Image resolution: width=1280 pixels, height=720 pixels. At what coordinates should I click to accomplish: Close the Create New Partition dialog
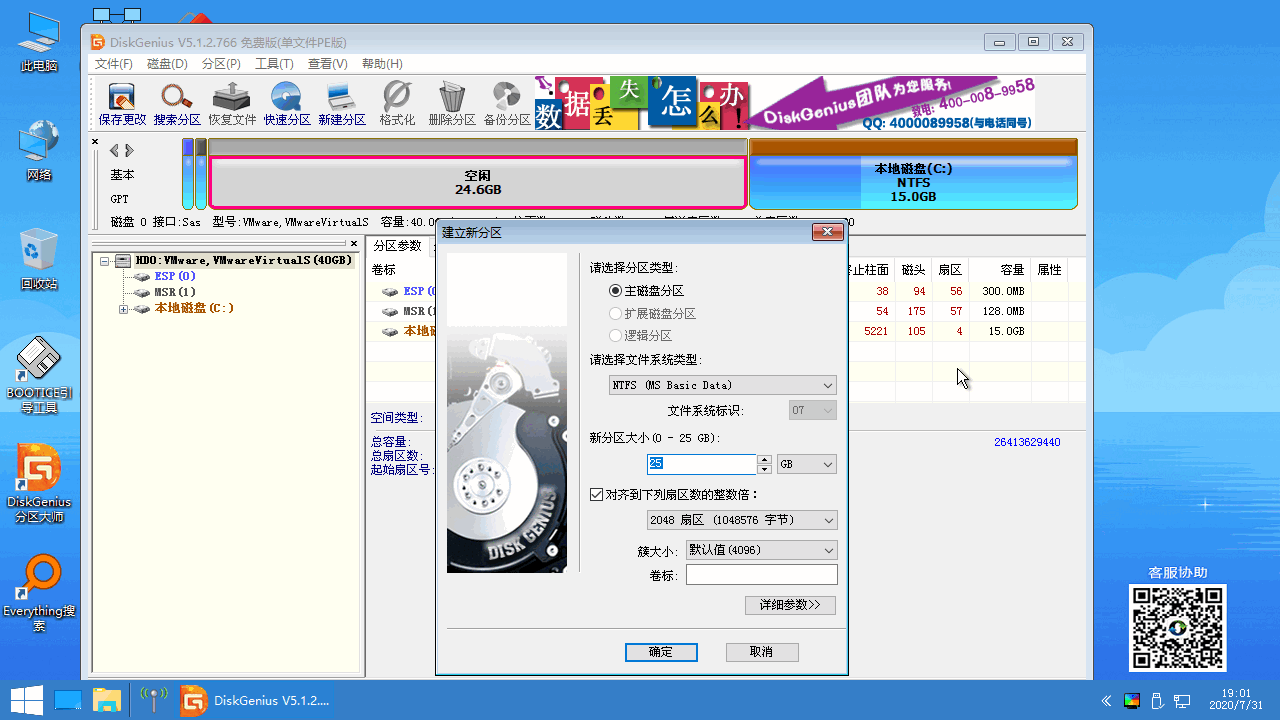[827, 233]
